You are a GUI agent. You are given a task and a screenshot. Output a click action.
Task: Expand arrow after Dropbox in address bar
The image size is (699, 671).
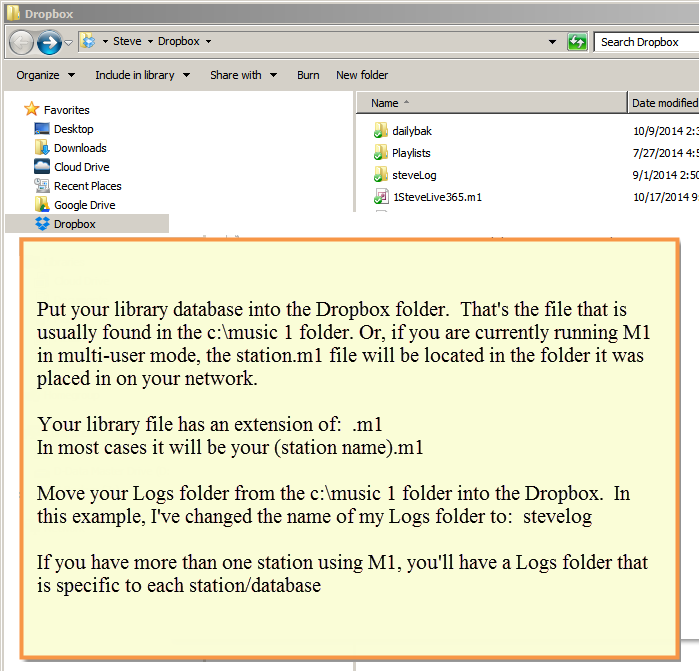click(208, 41)
